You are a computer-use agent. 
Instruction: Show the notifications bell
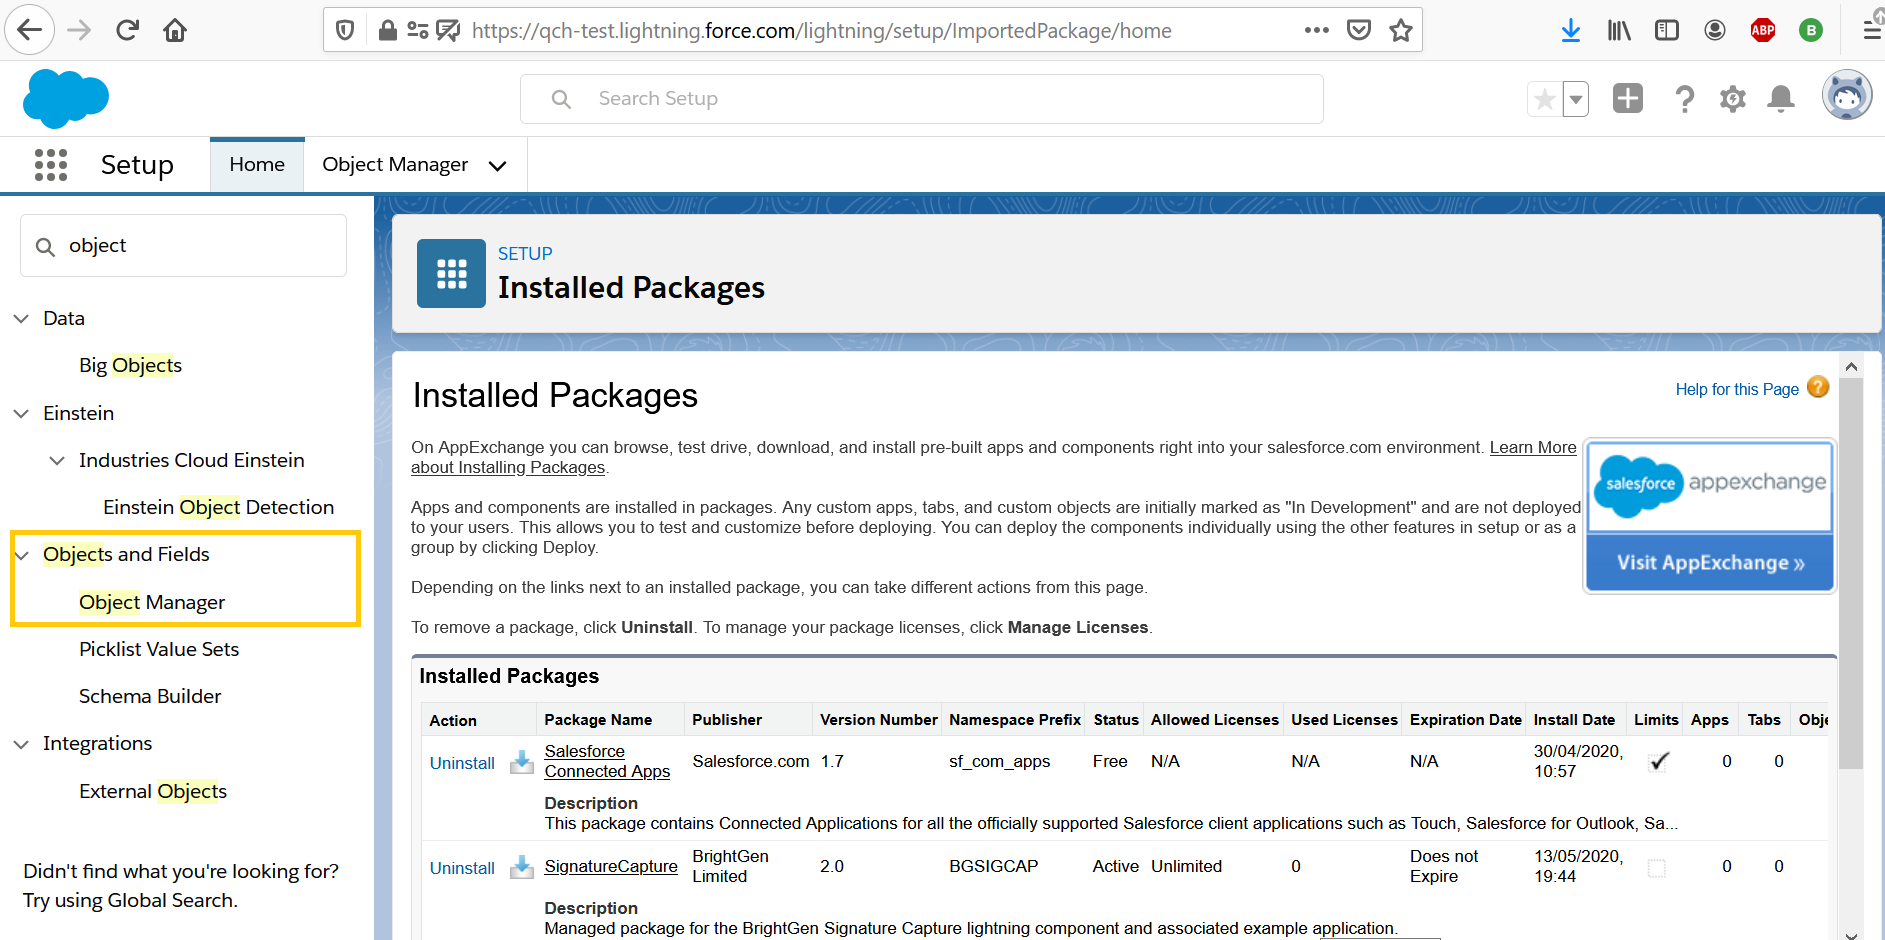point(1780,99)
